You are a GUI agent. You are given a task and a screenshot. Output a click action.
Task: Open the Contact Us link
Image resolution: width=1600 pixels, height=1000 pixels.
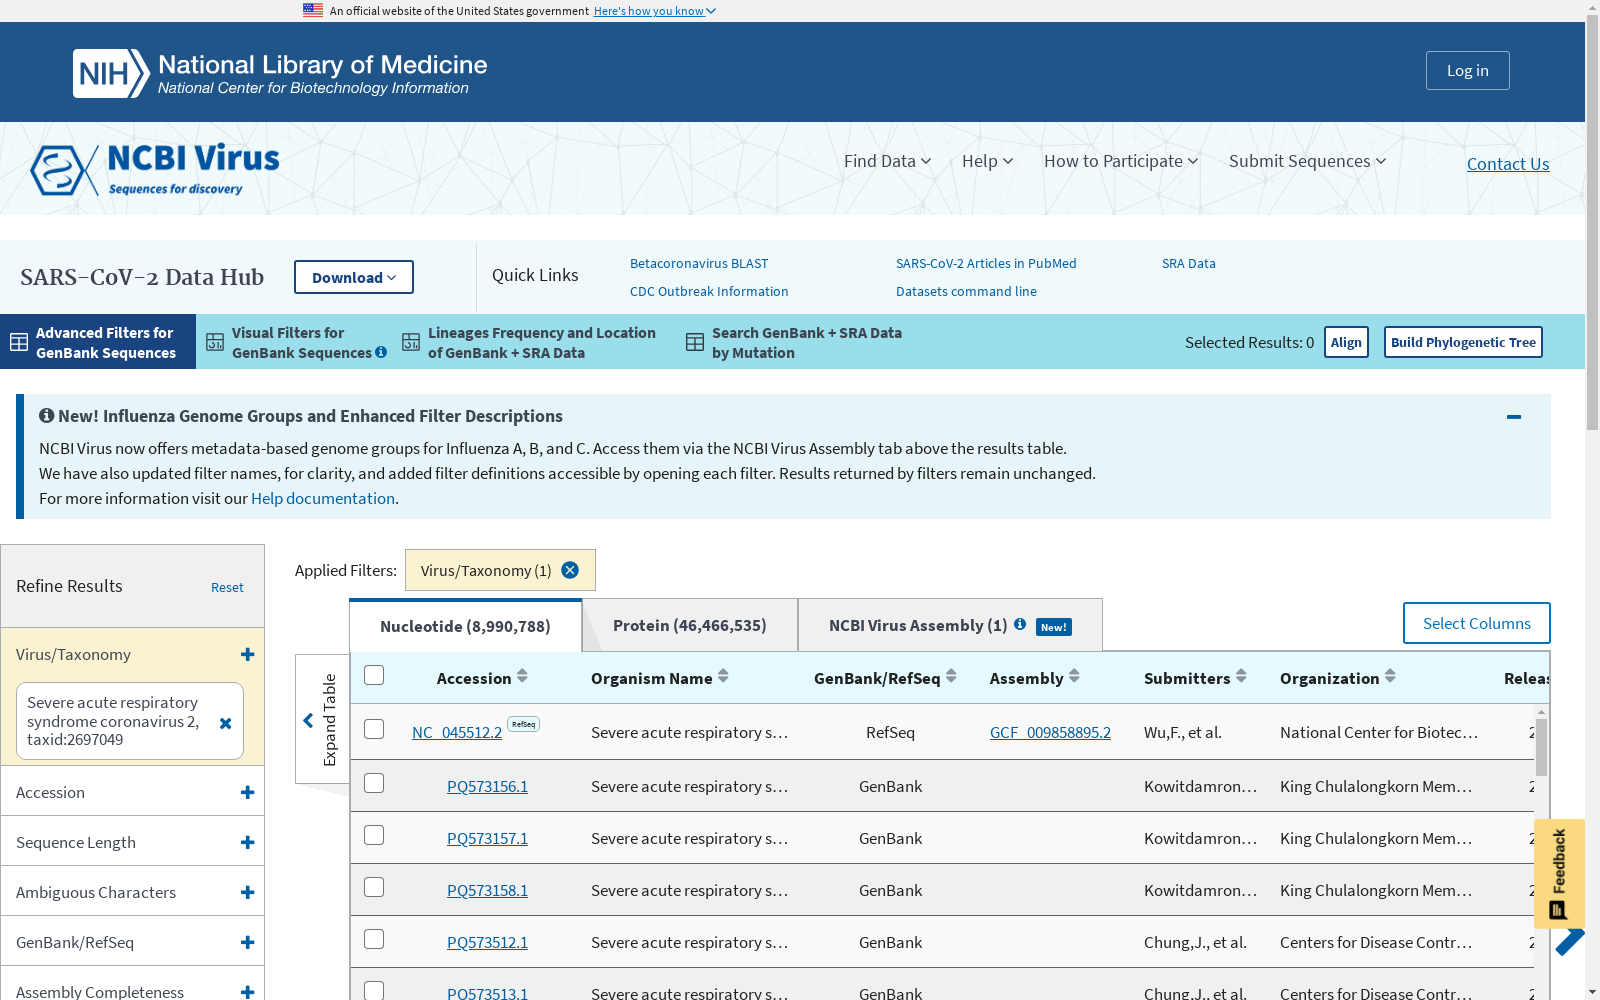pos(1508,164)
